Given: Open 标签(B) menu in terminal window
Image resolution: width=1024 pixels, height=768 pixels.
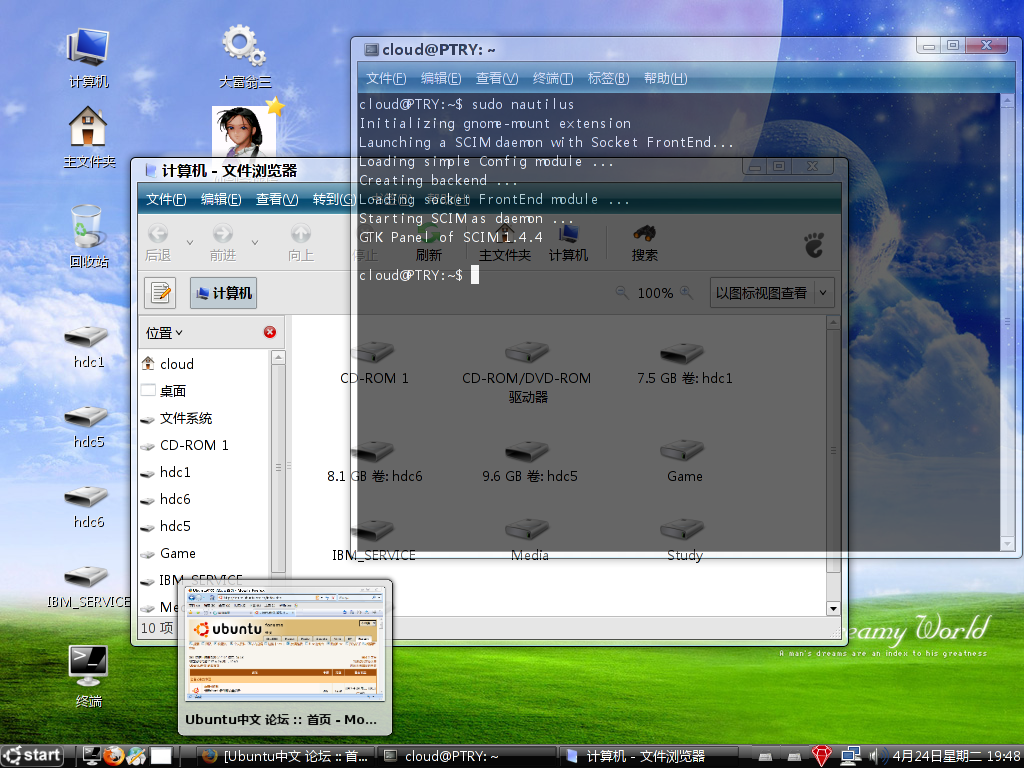Looking at the screenshot, I should 608,78.
